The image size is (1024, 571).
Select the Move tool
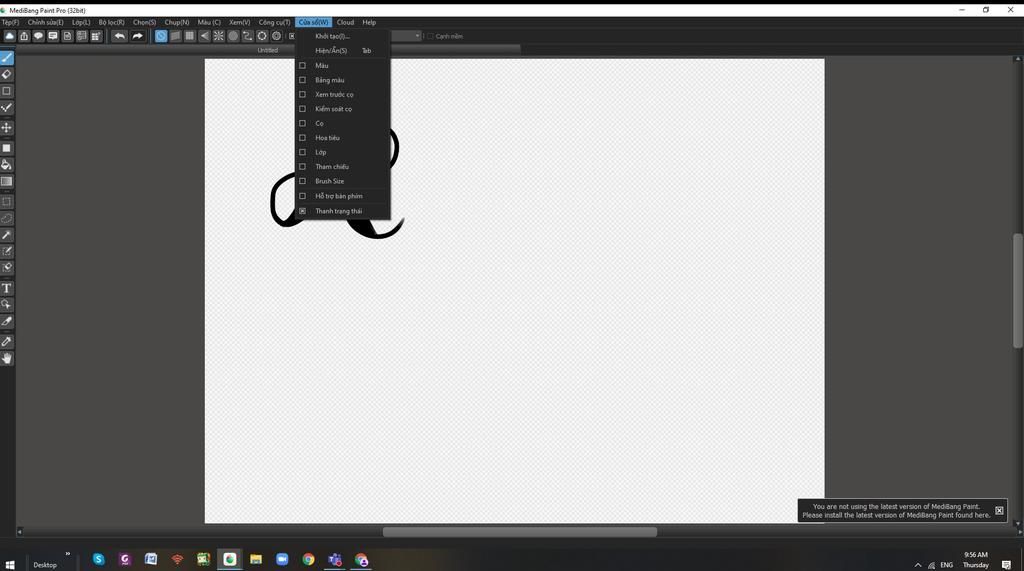(7, 127)
